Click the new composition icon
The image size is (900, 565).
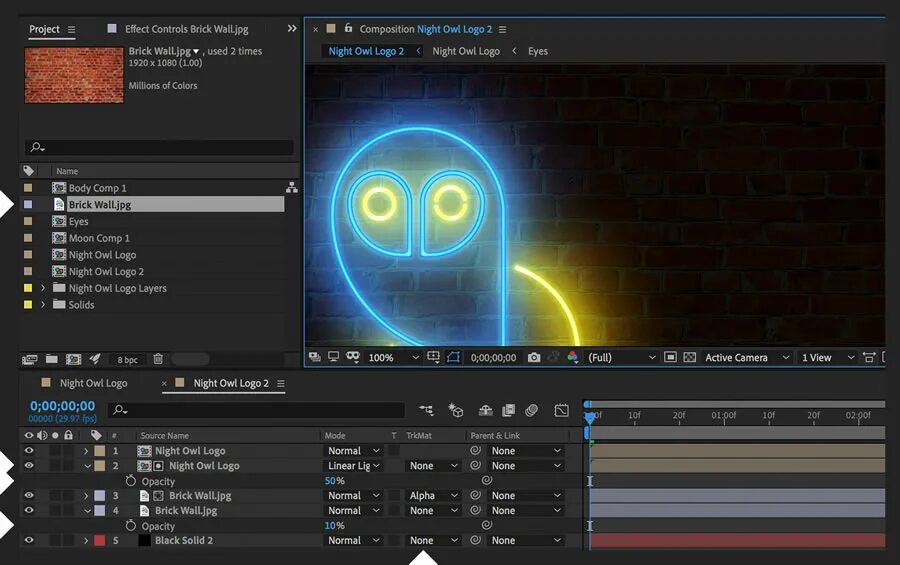(73, 359)
